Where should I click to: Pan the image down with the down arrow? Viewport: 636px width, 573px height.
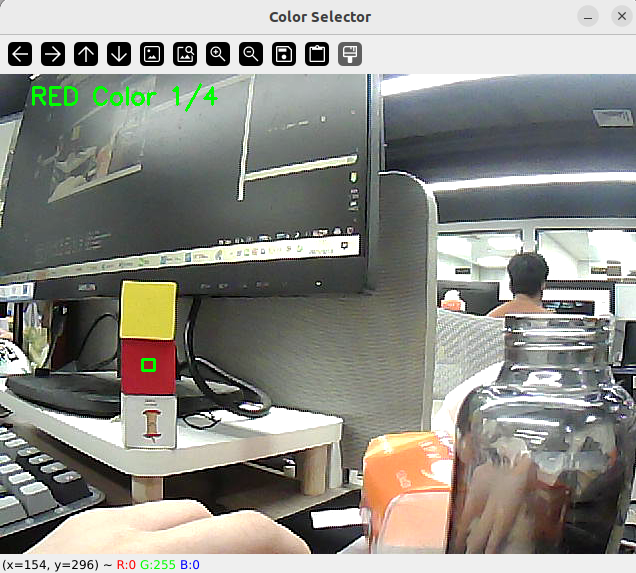coord(119,54)
